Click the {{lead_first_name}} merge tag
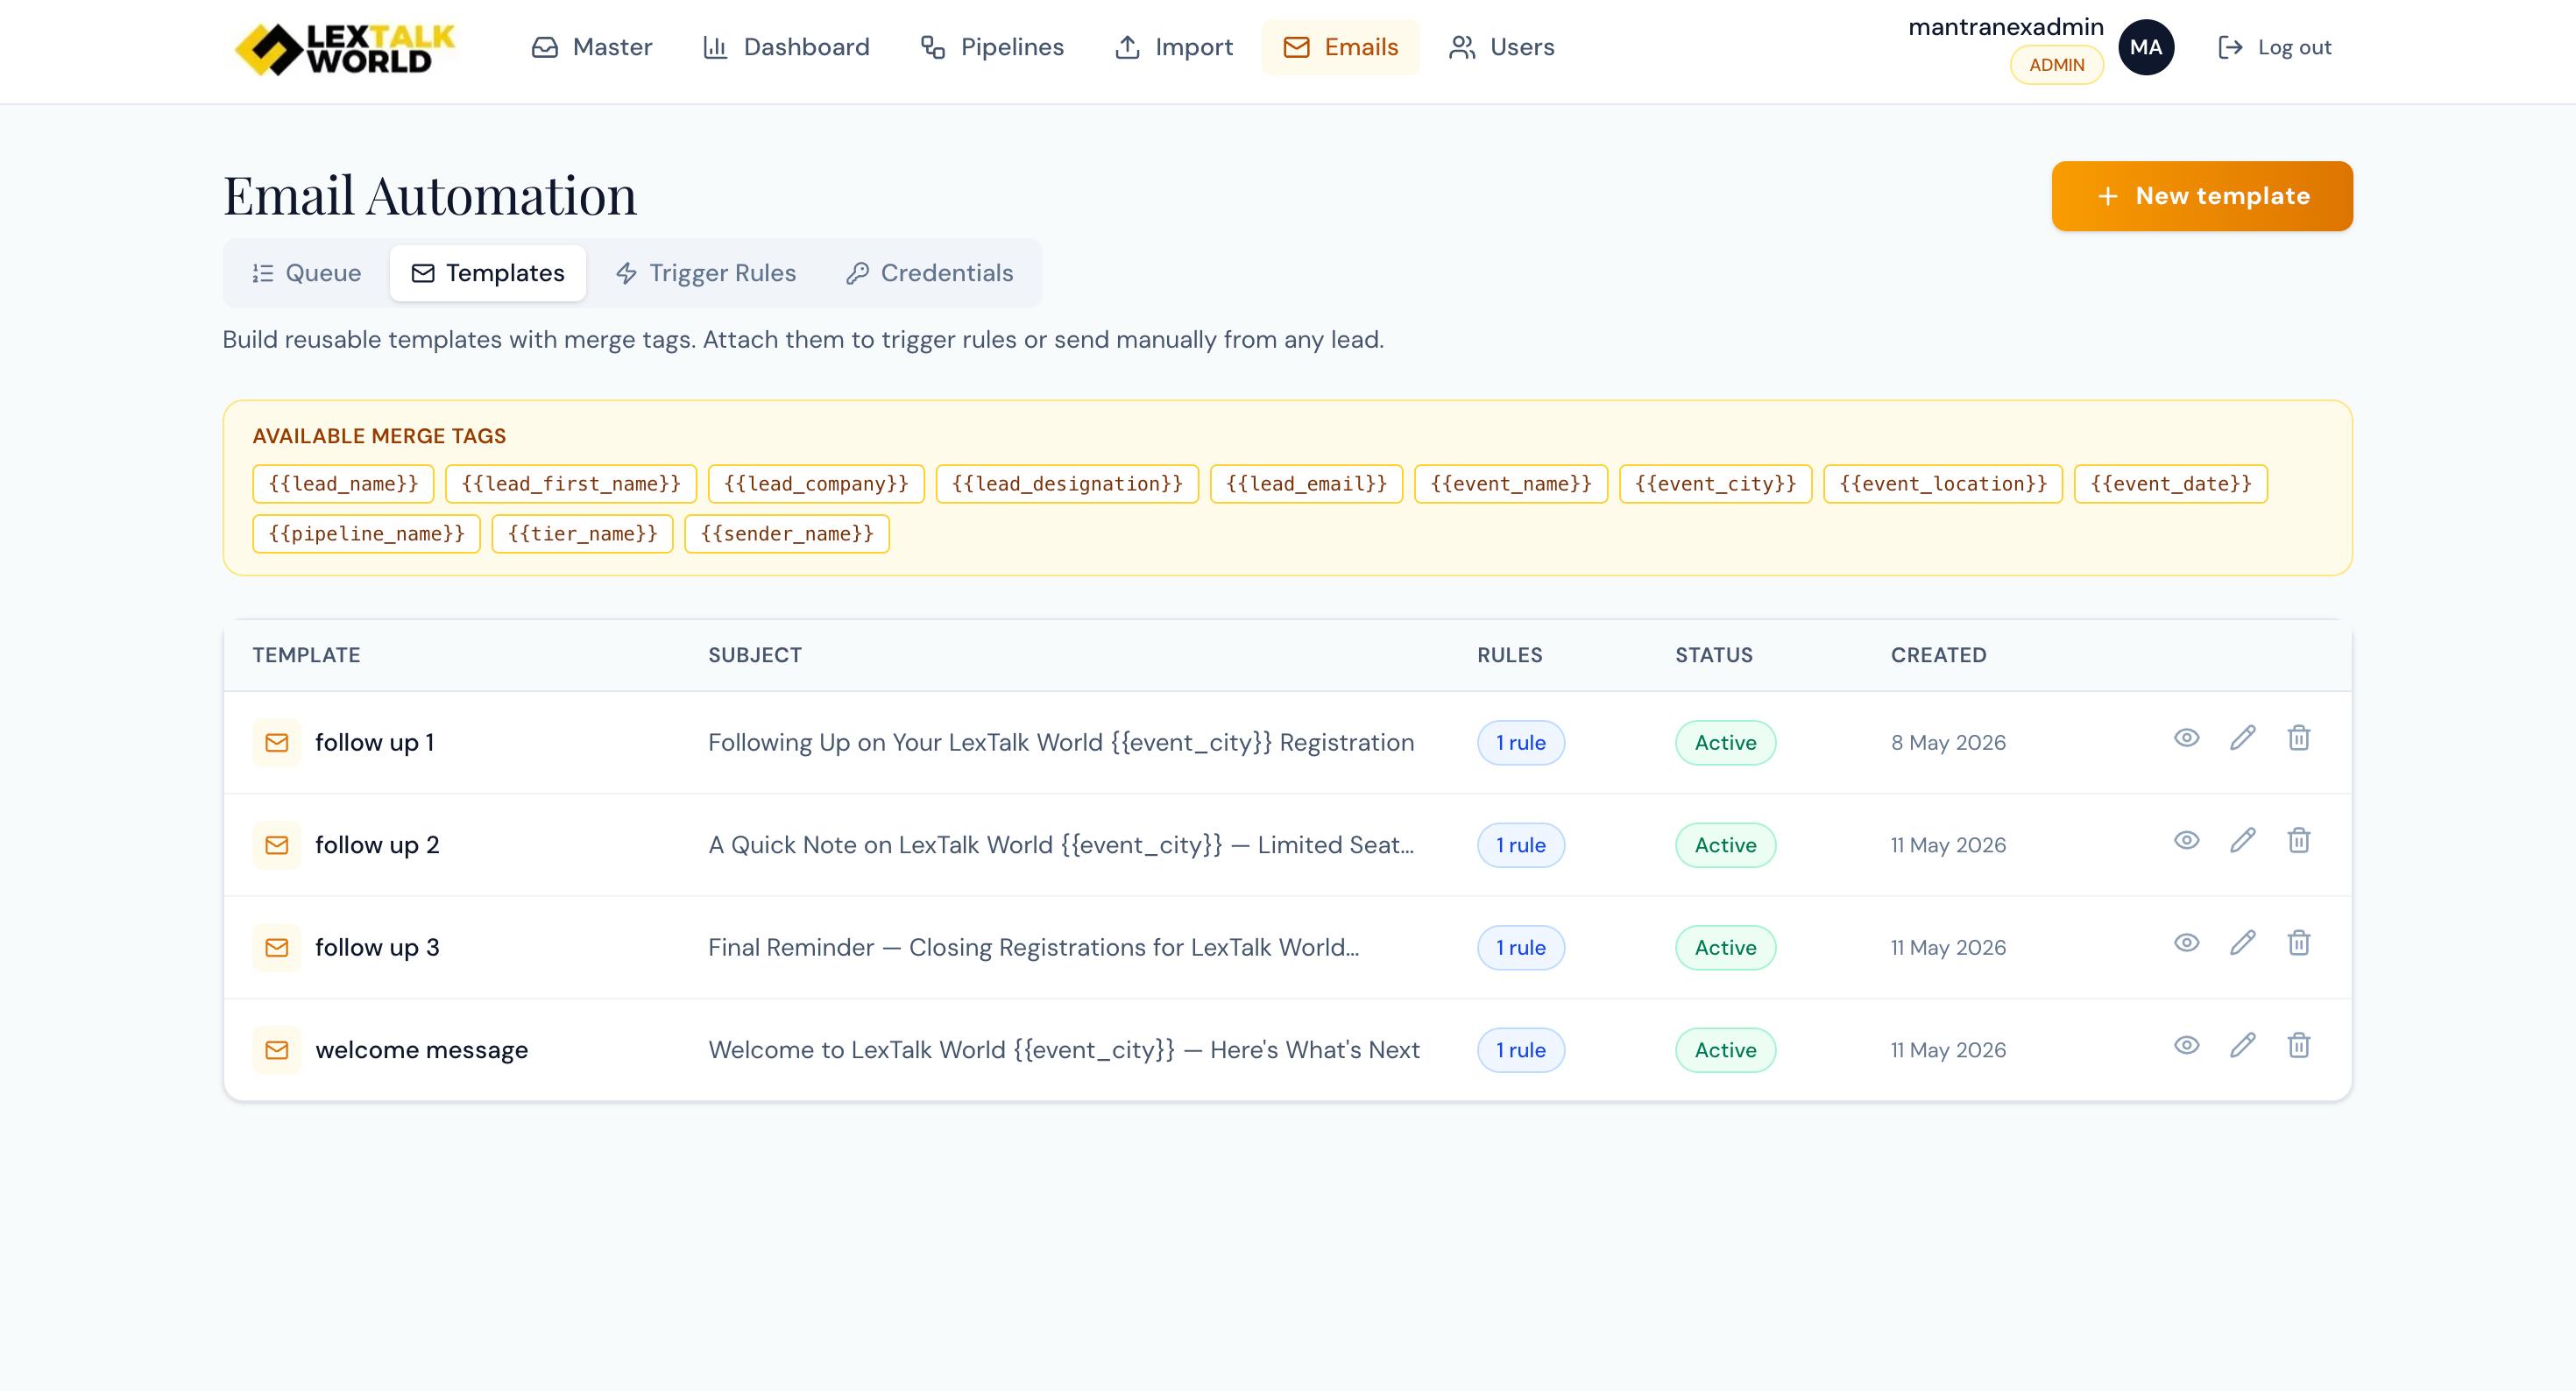 (571, 484)
